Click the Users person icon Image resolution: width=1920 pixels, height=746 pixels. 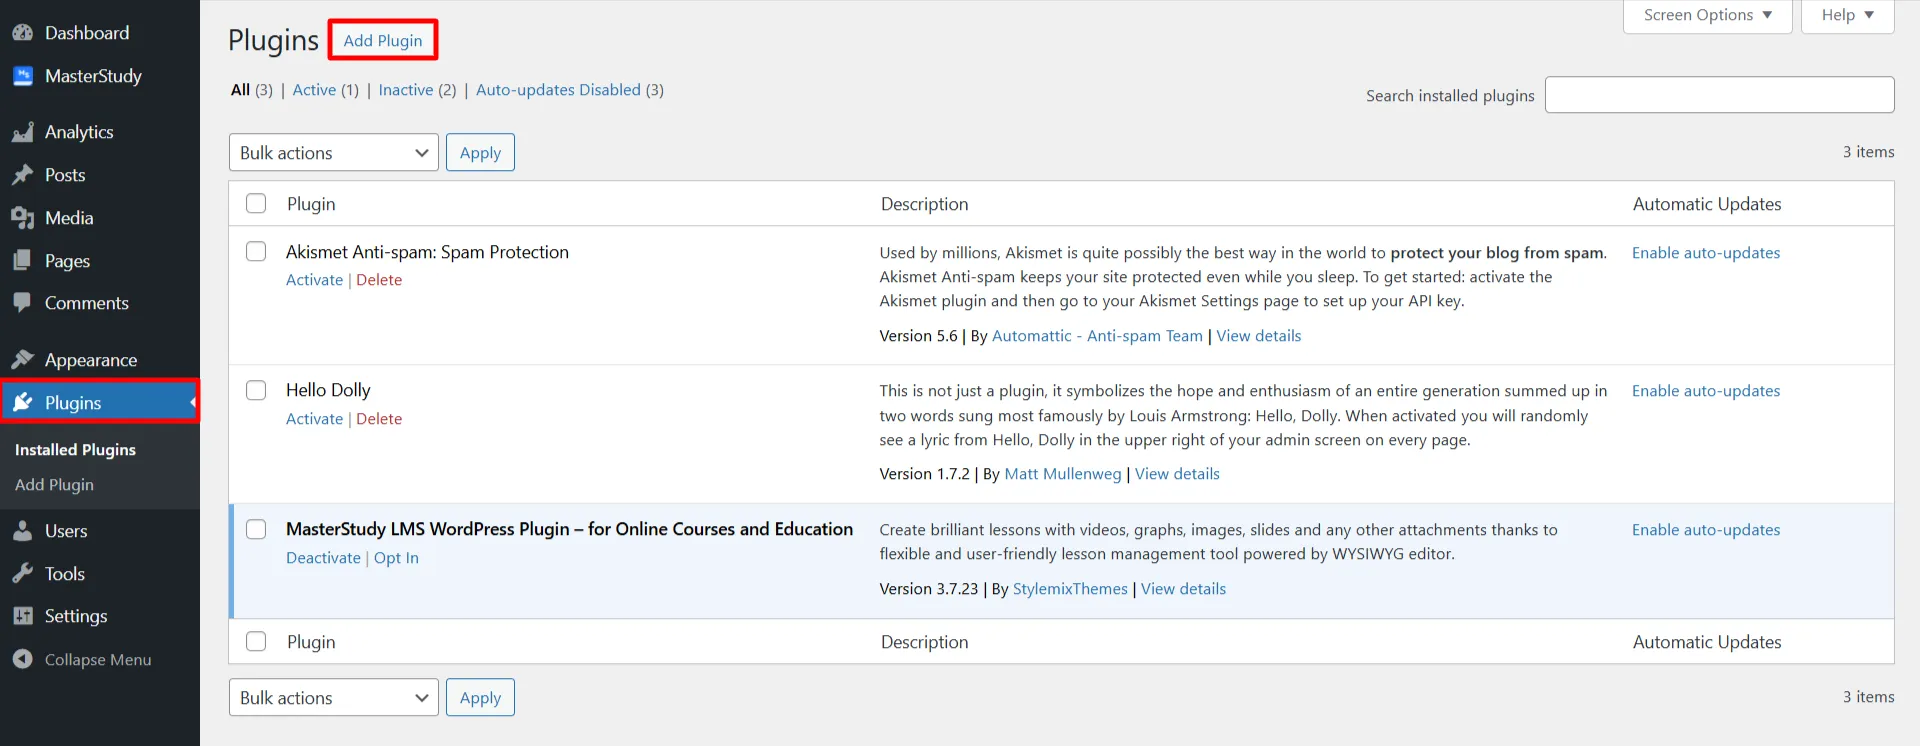(x=23, y=531)
